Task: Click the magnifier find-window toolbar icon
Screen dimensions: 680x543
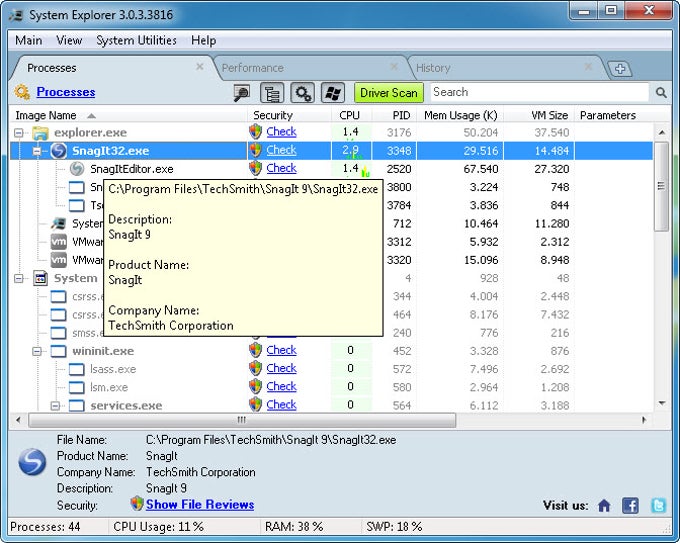Action: pyautogui.click(x=242, y=93)
